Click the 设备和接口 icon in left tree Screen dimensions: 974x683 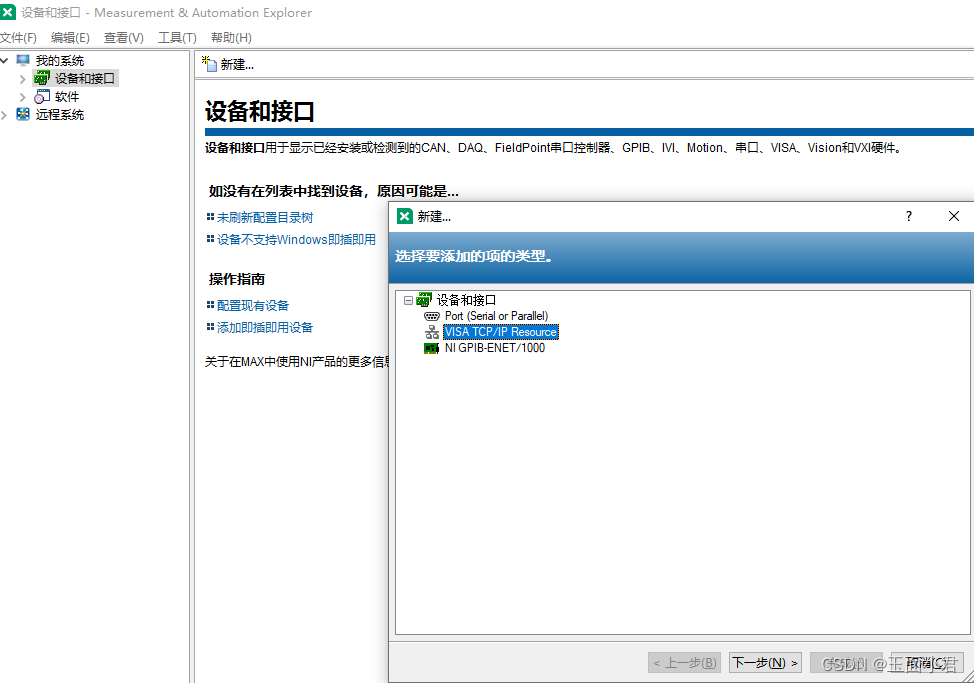[42, 78]
